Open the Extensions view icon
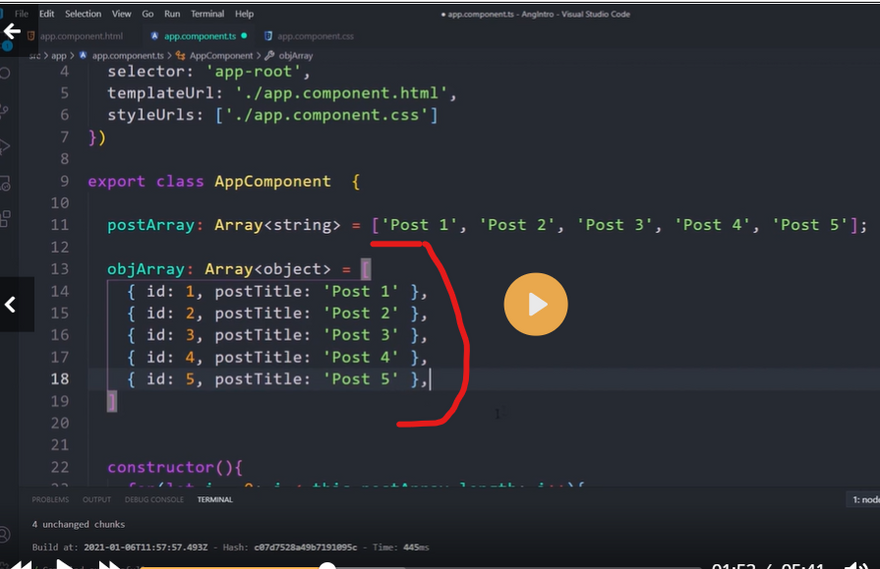 tap(6, 218)
